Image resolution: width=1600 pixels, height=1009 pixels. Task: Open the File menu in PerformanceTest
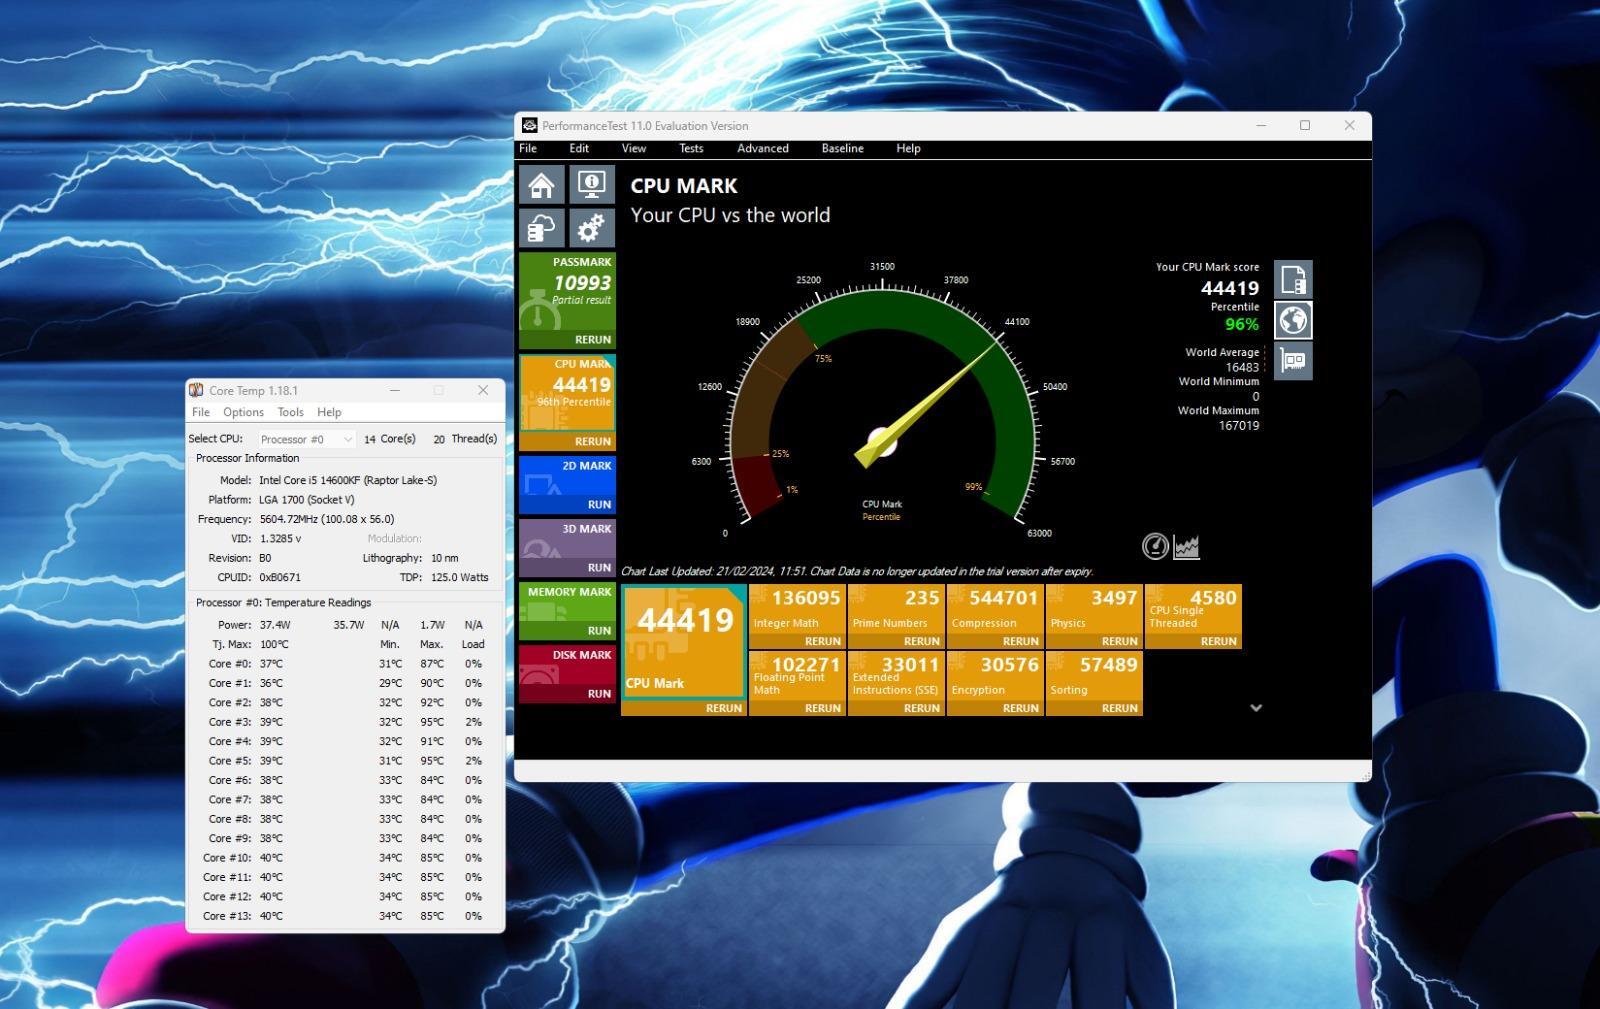tap(528, 148)
